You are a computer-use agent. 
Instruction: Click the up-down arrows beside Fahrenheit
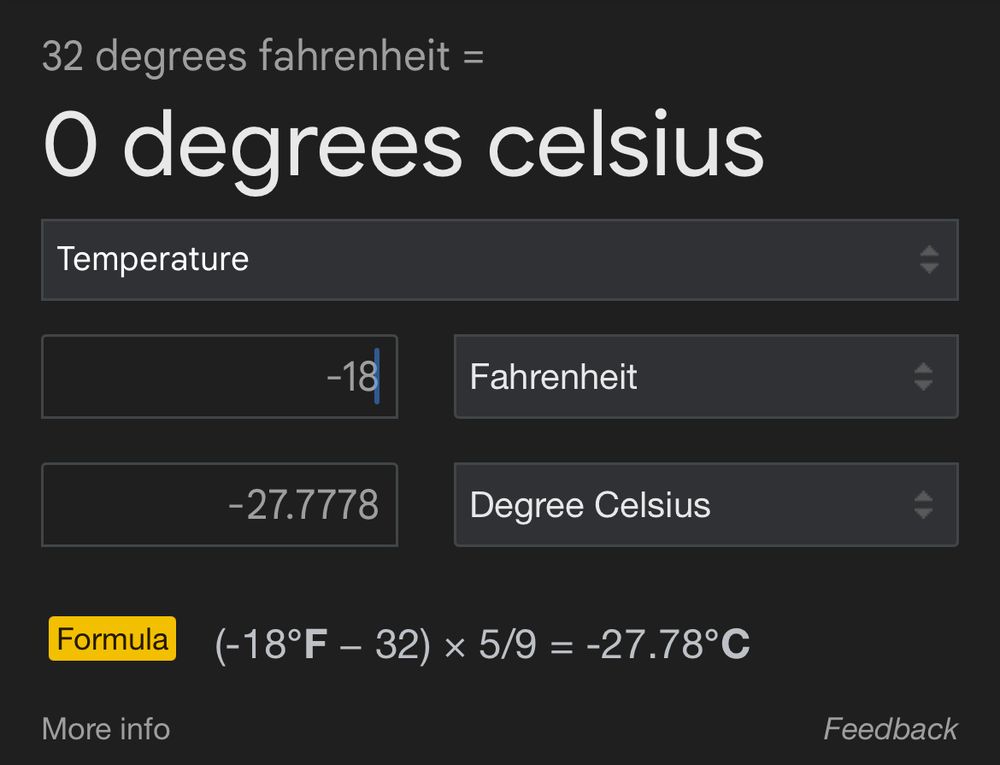923,377
